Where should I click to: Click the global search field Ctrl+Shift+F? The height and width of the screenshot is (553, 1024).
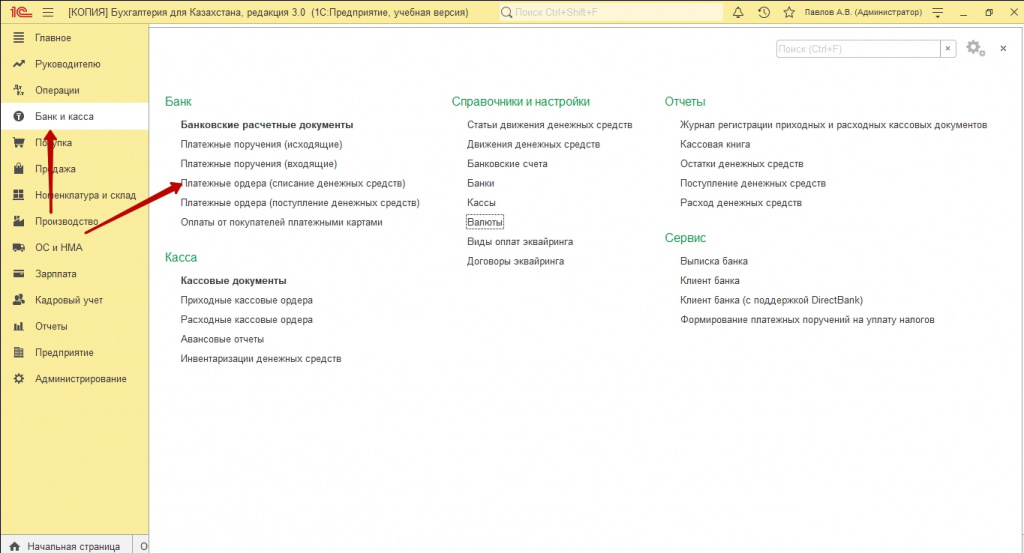[611, 12]
